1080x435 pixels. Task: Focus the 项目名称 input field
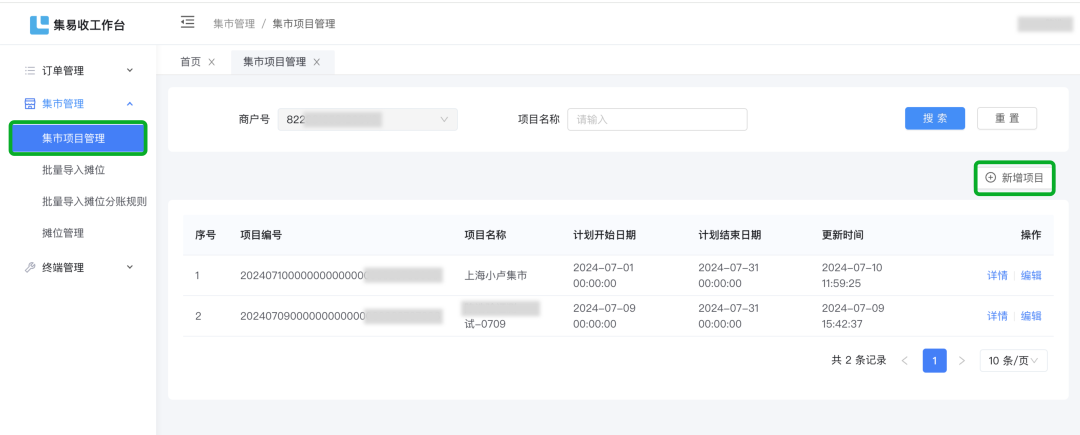tap(657, 119)
